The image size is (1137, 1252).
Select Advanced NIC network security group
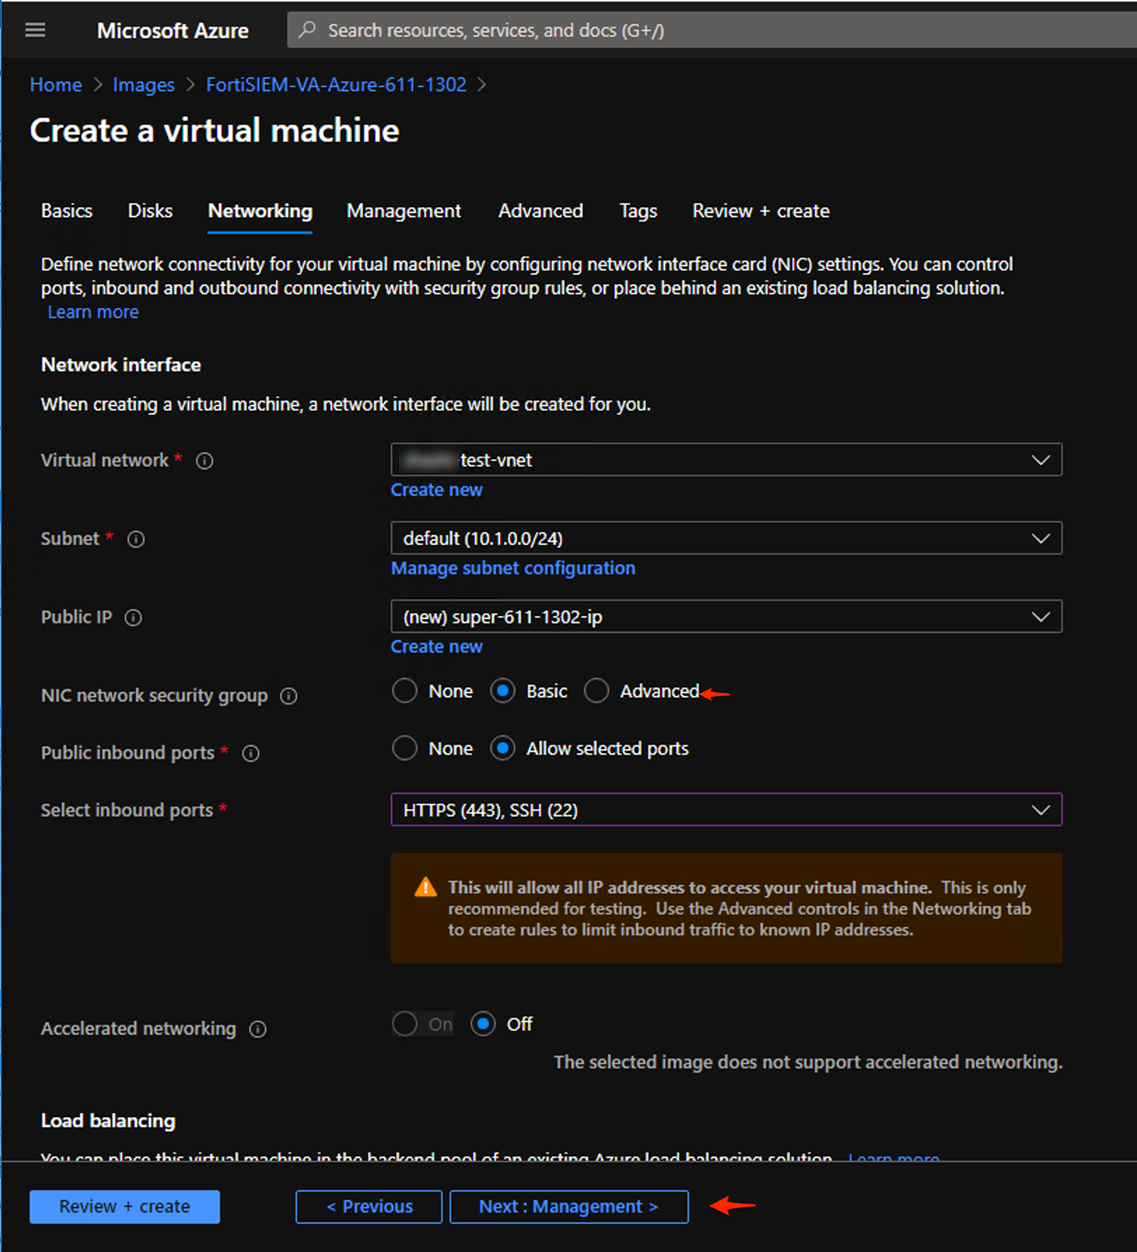(597, 691)
